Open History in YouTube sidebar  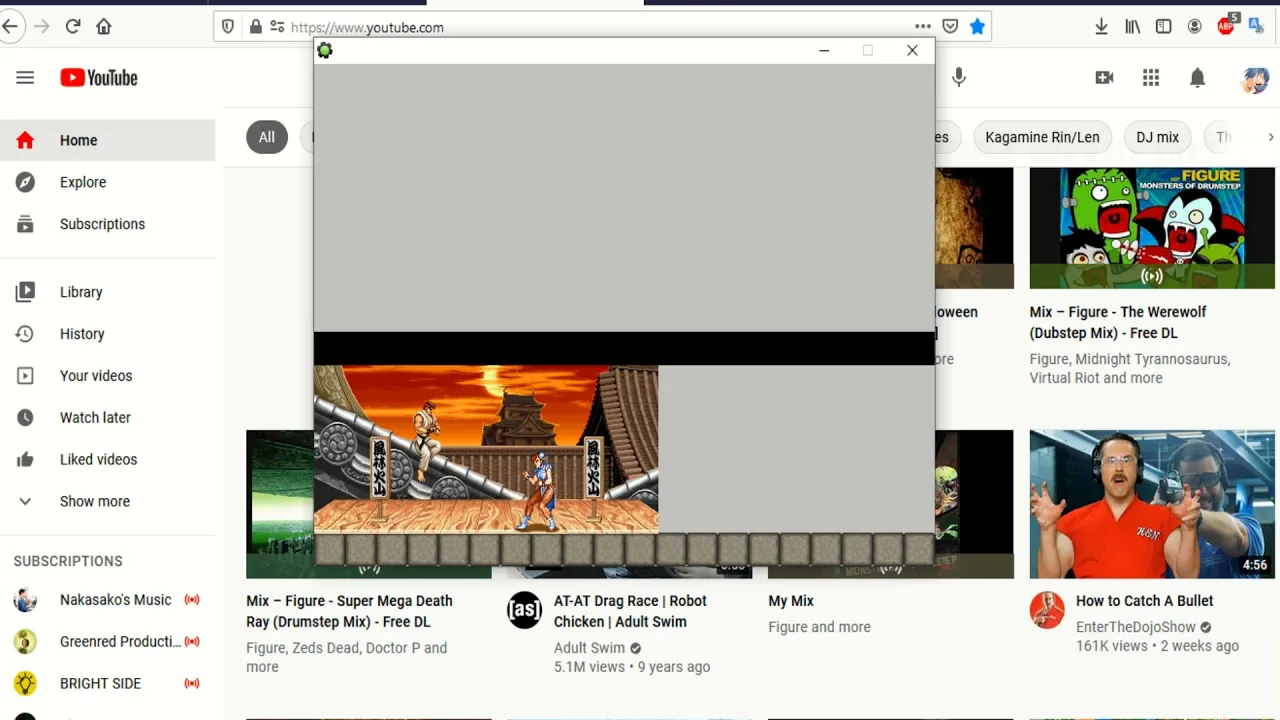click(x=107, y=334)
